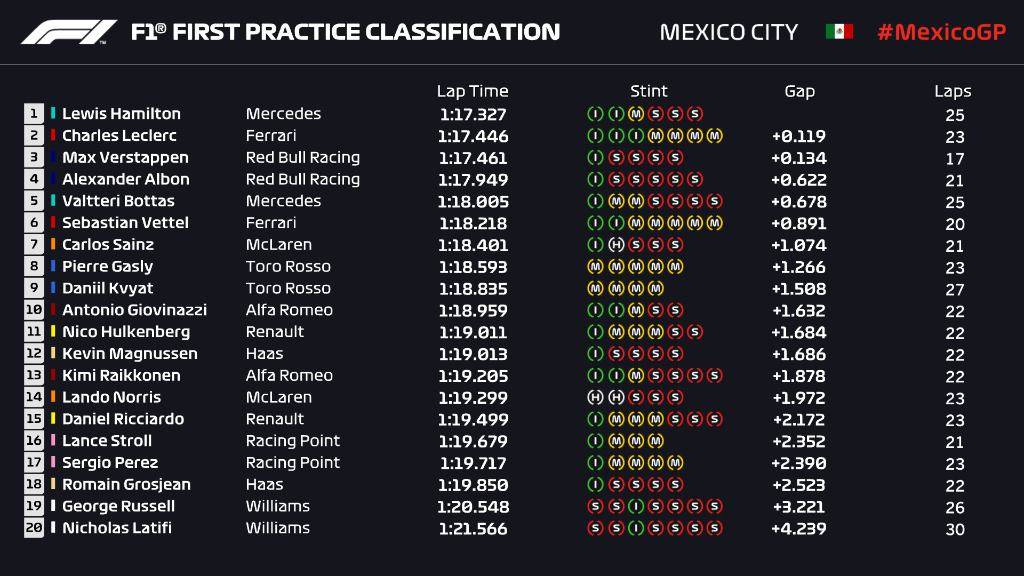Click the Laps column header

tap(953, 91)
